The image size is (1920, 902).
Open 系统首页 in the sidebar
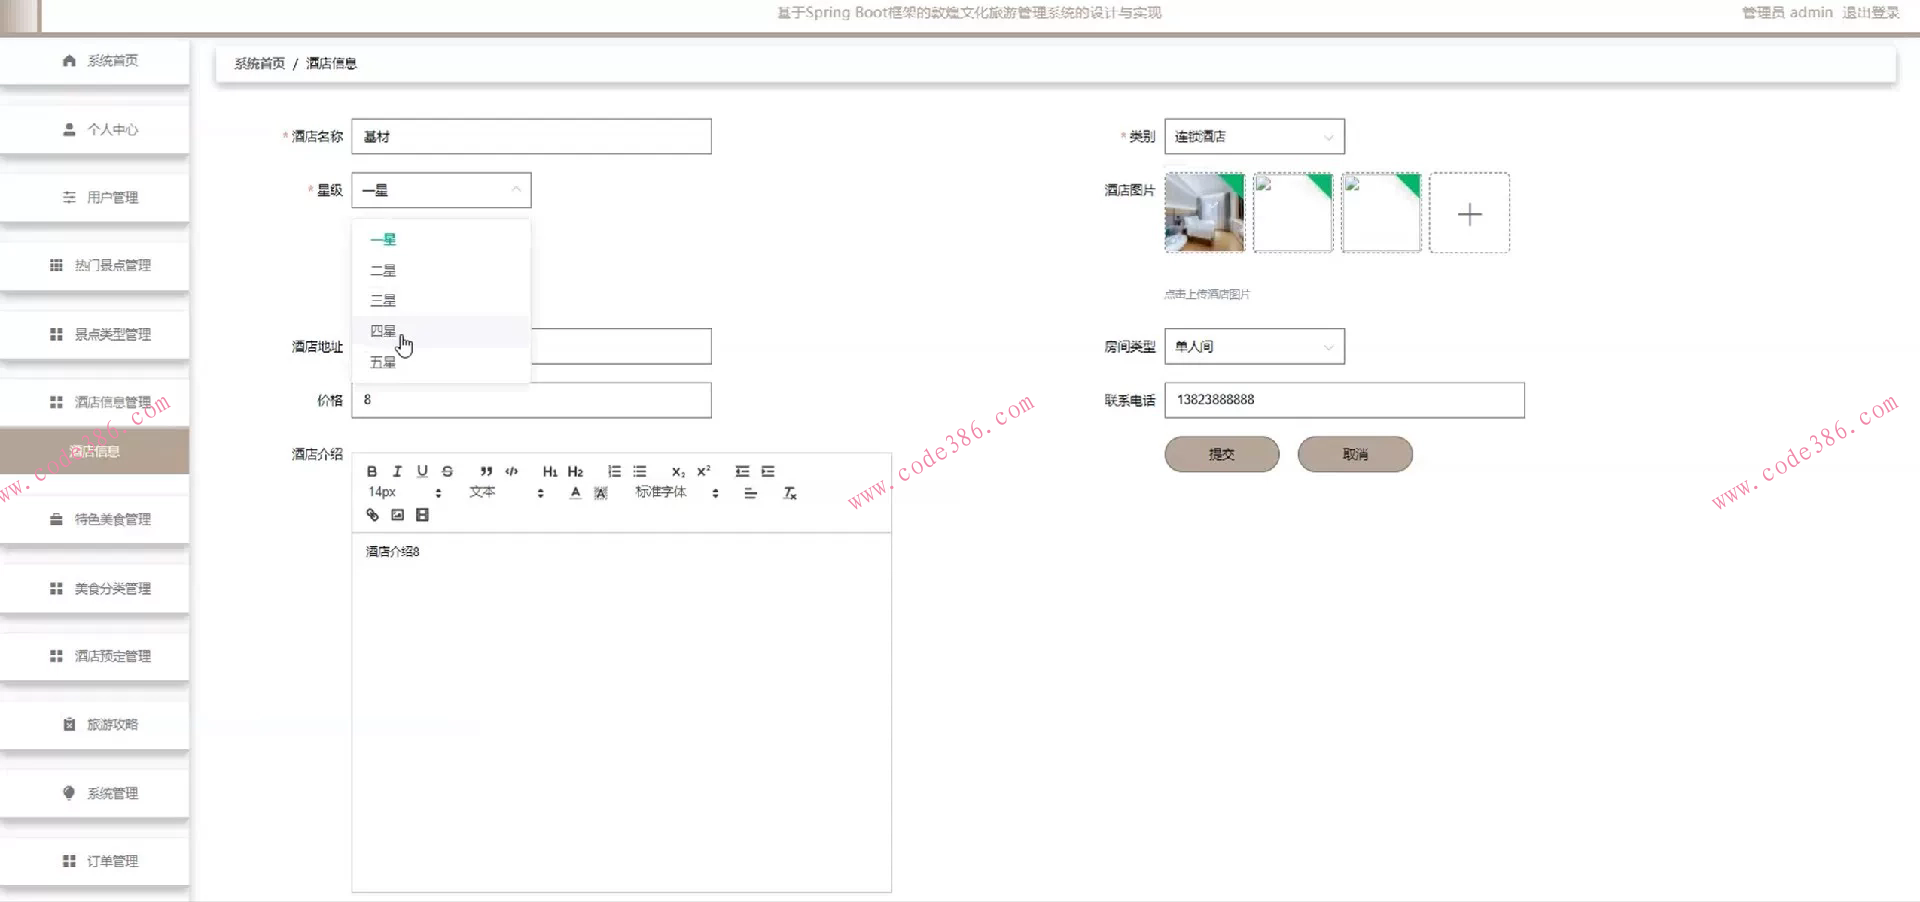pos(95,61)
